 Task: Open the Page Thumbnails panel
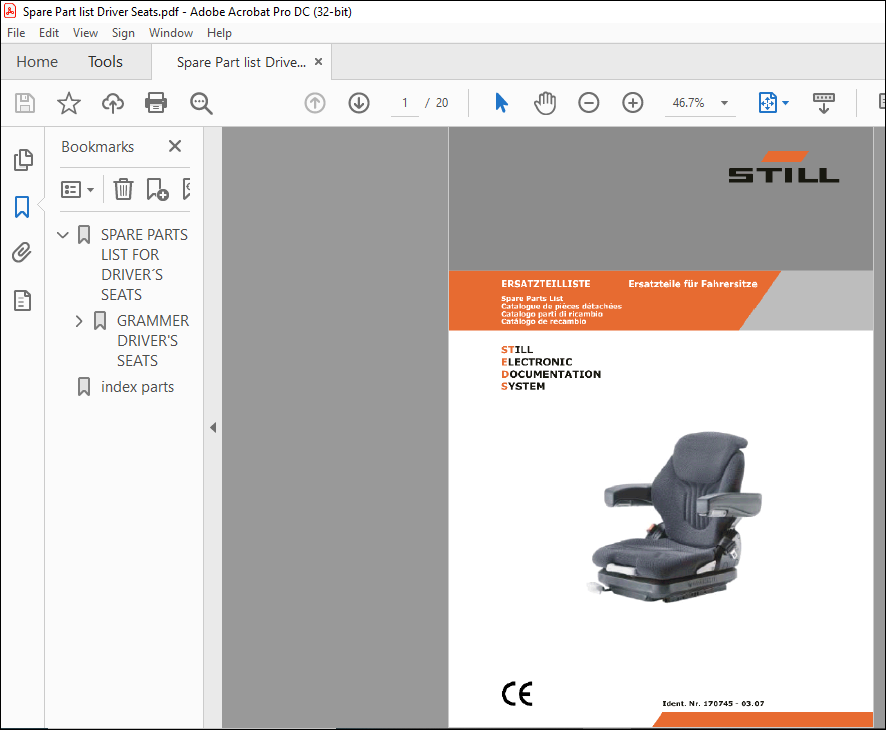click(23, 160)
